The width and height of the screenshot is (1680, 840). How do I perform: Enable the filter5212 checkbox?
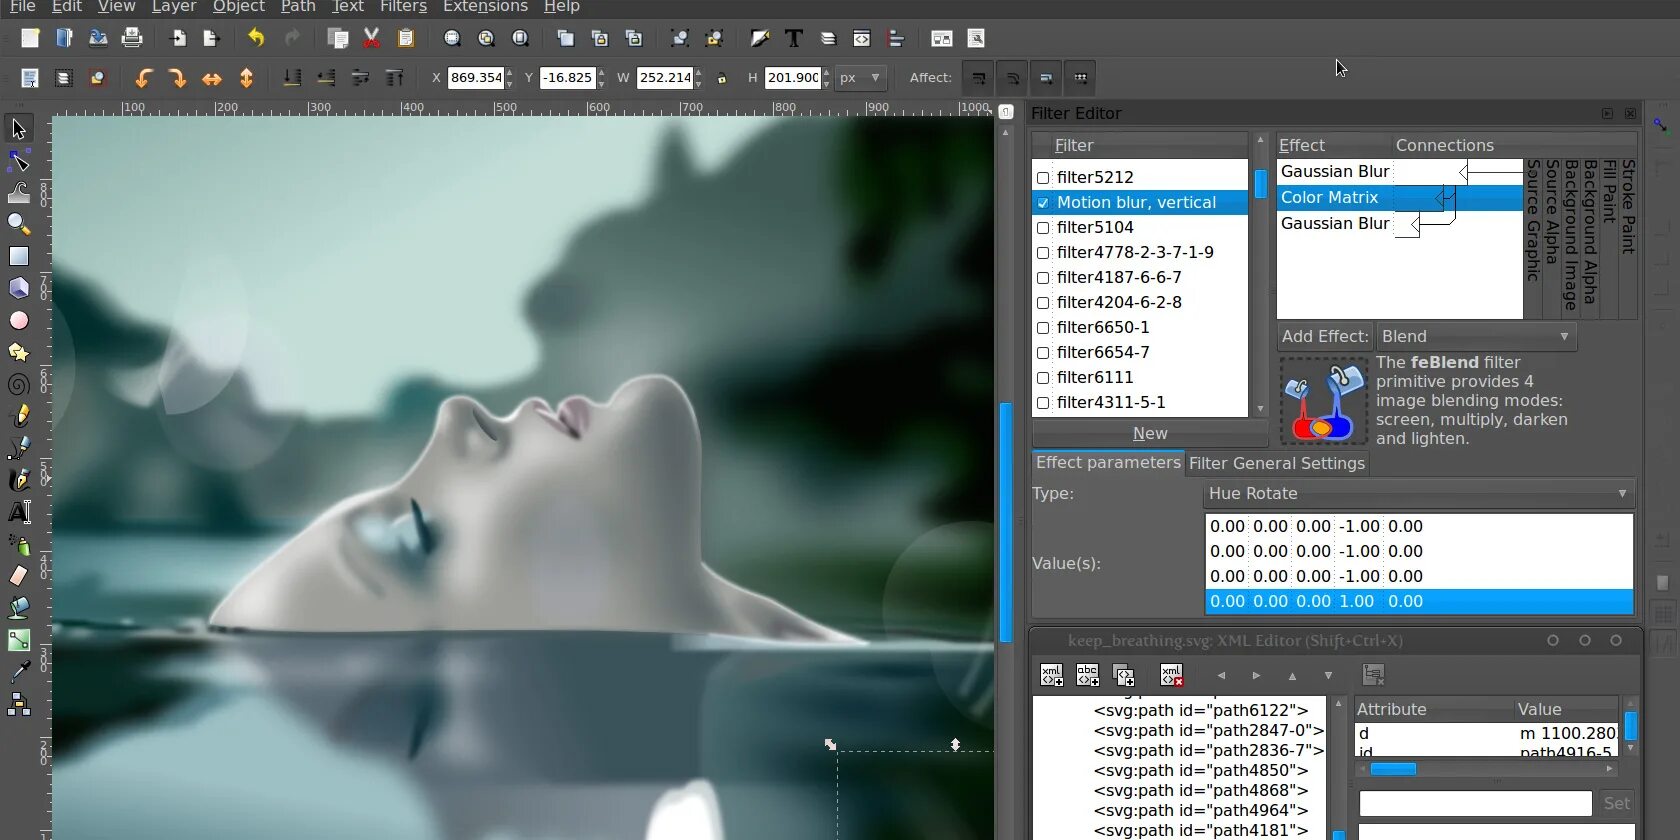pos(1043,178)
